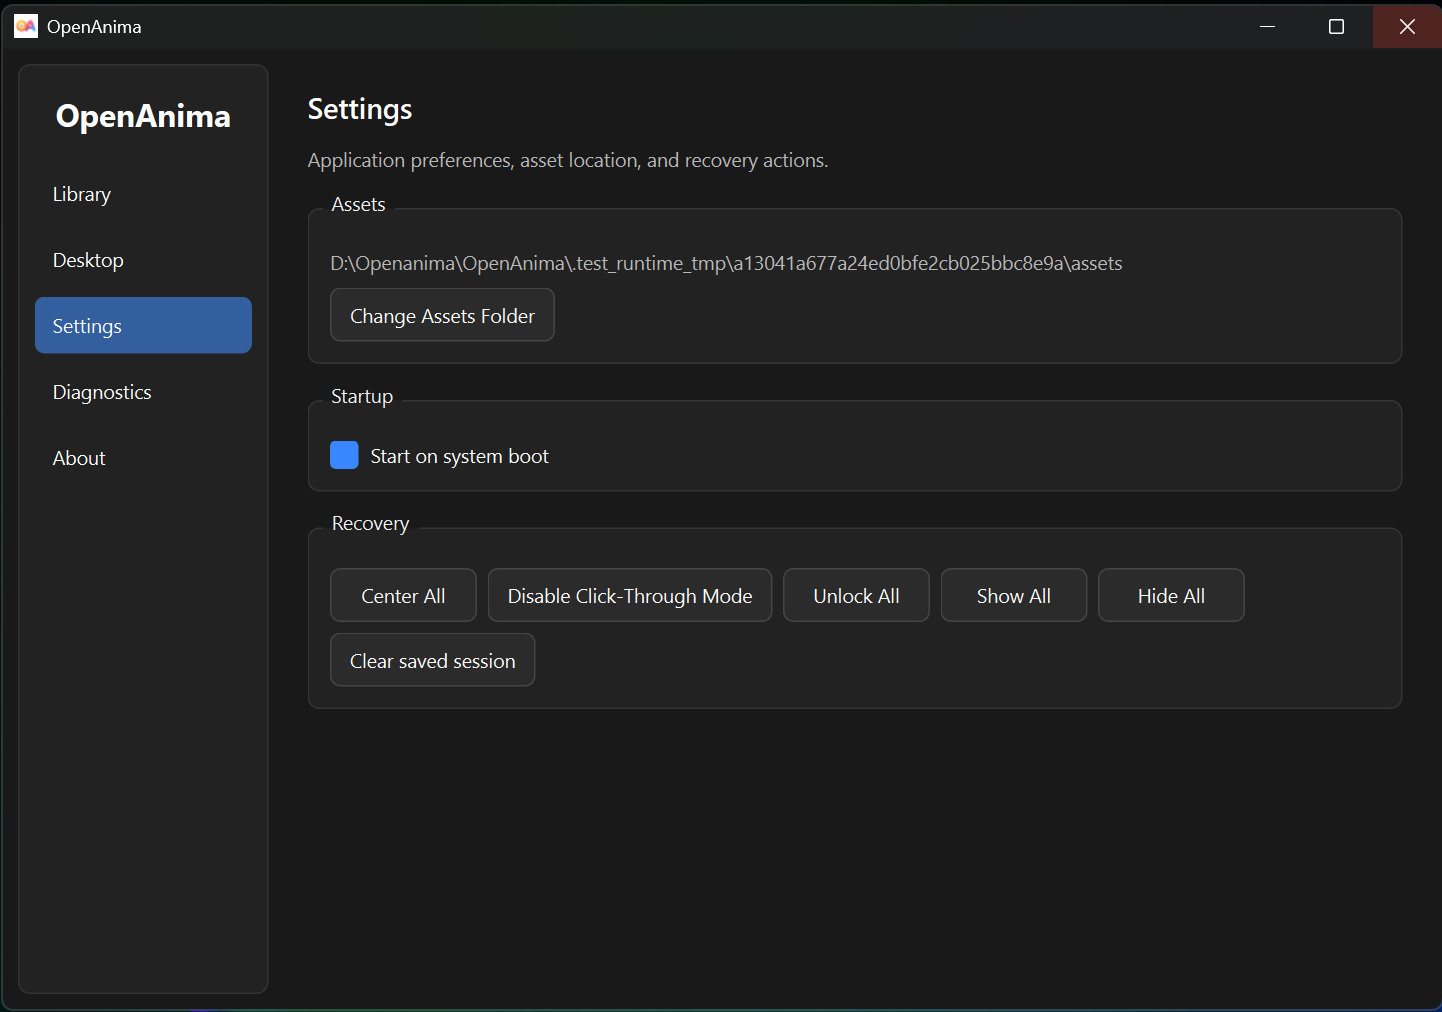Select the Settings sidebar item
The height and width of the screenshot is (1012, 1442).
click(x=143, y=326)
